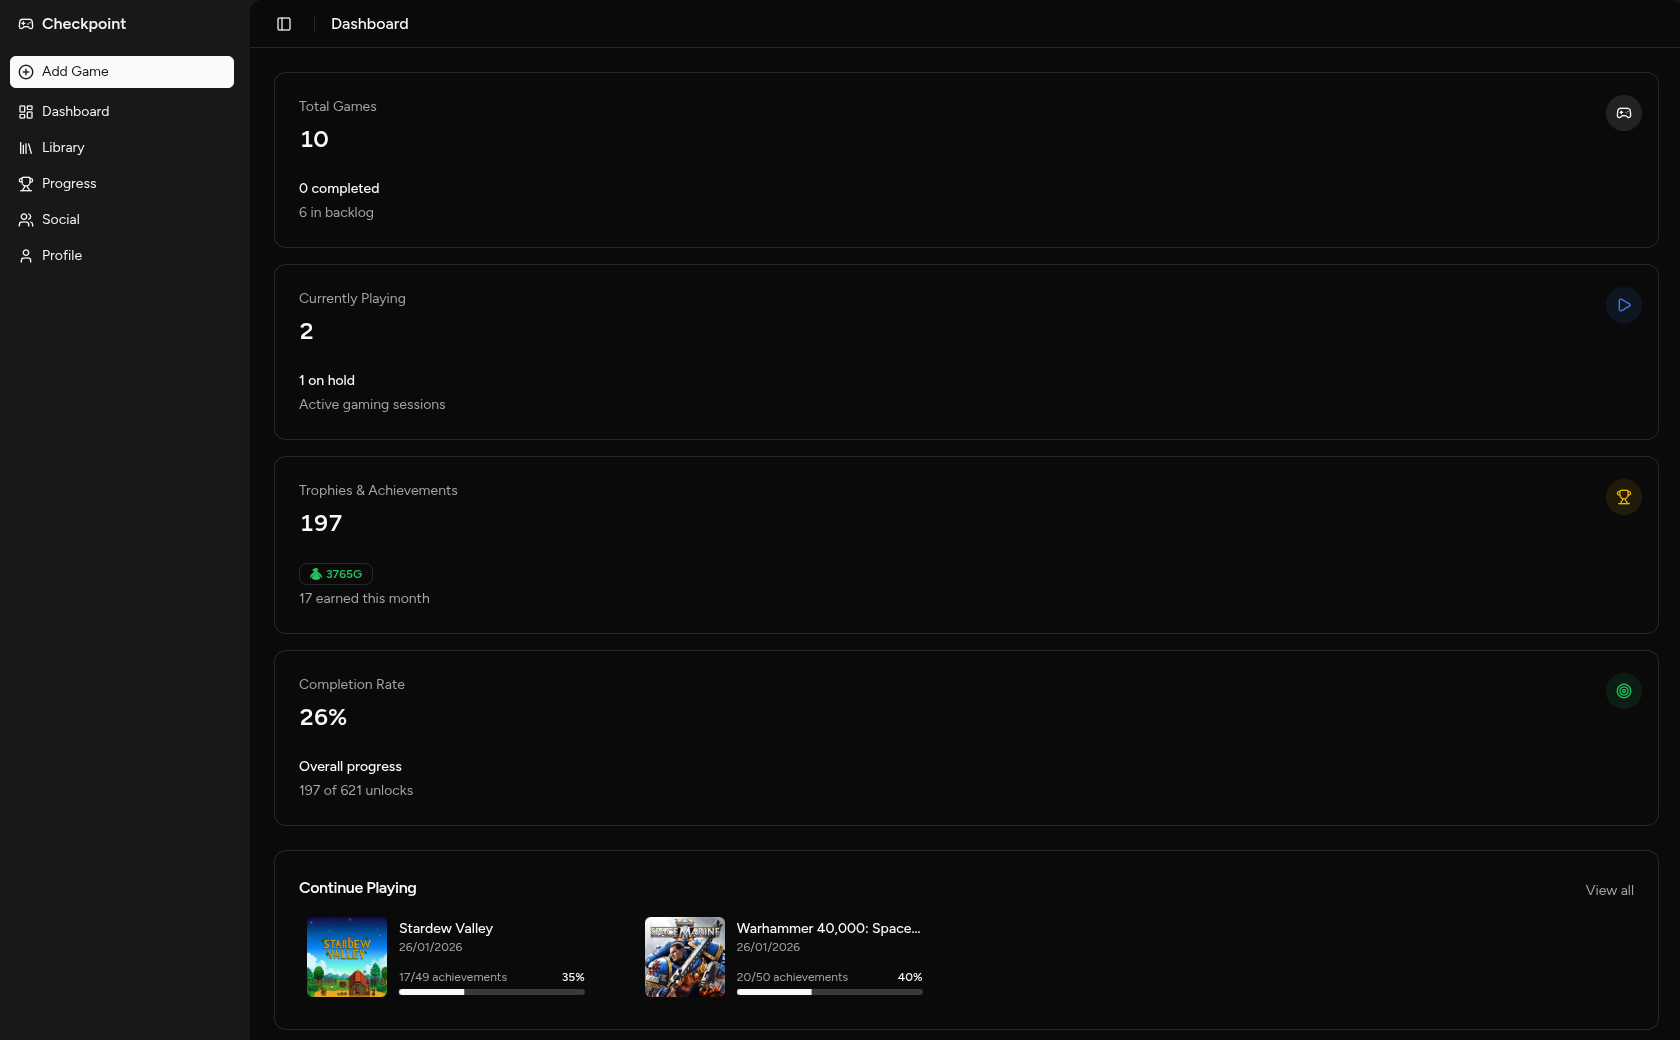Click the gamepad icon on Total Games card

coord(1623,113)
